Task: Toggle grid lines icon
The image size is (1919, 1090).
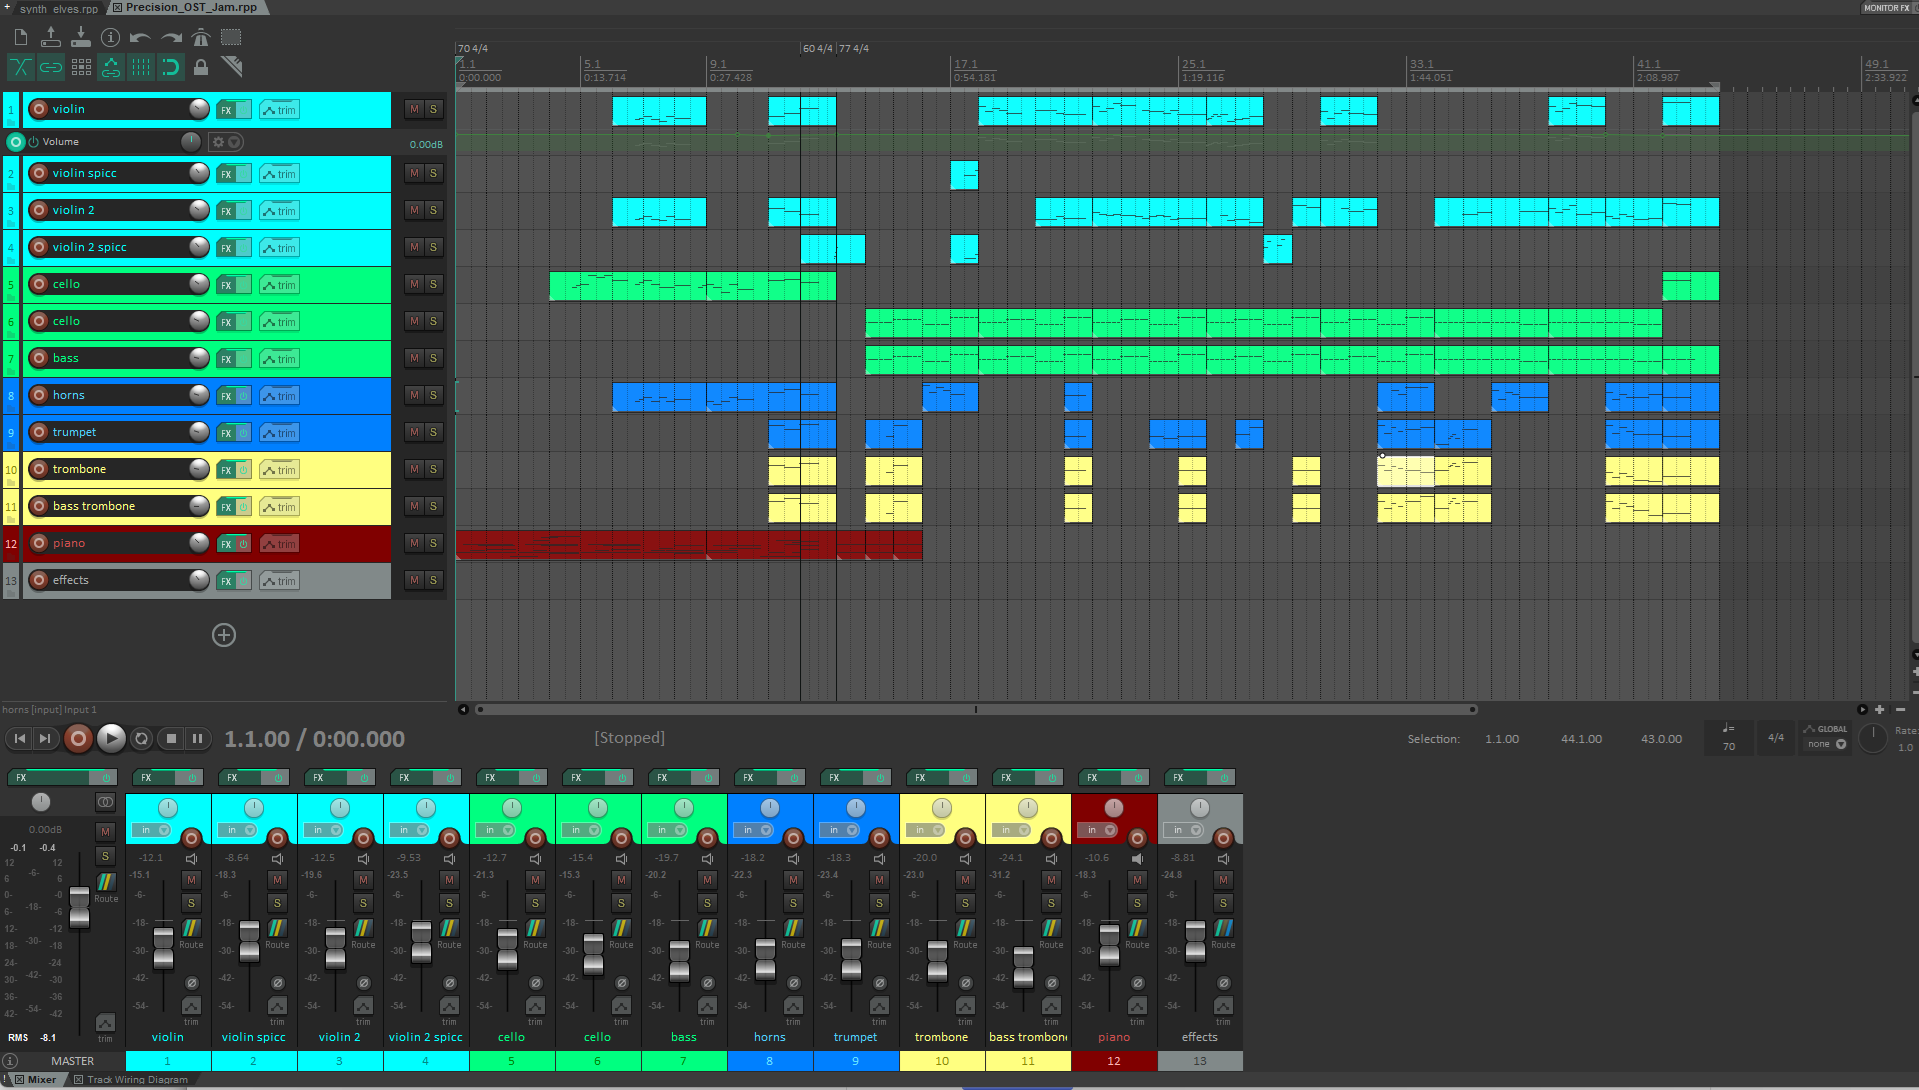Action: pyautogui.click(x=141, y=67)
